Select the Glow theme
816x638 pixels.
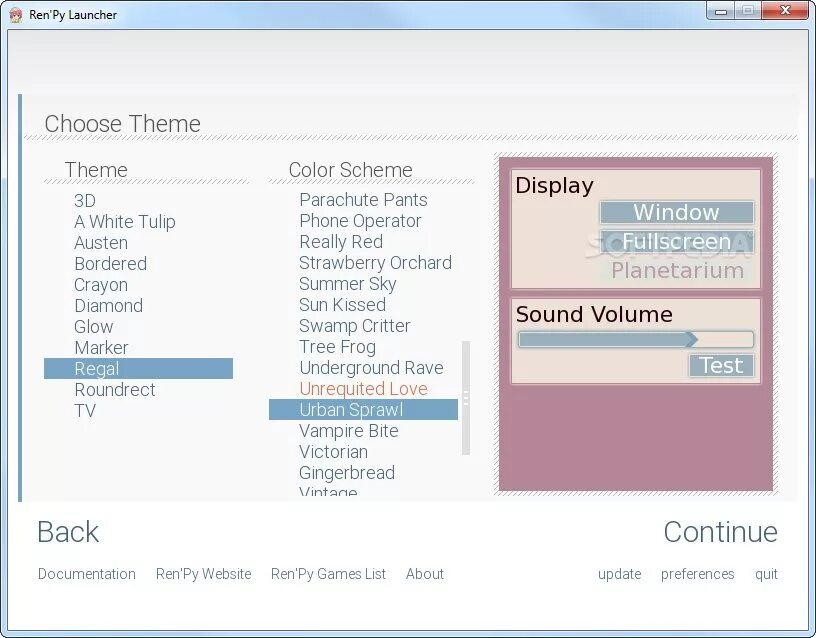(94, 327)
